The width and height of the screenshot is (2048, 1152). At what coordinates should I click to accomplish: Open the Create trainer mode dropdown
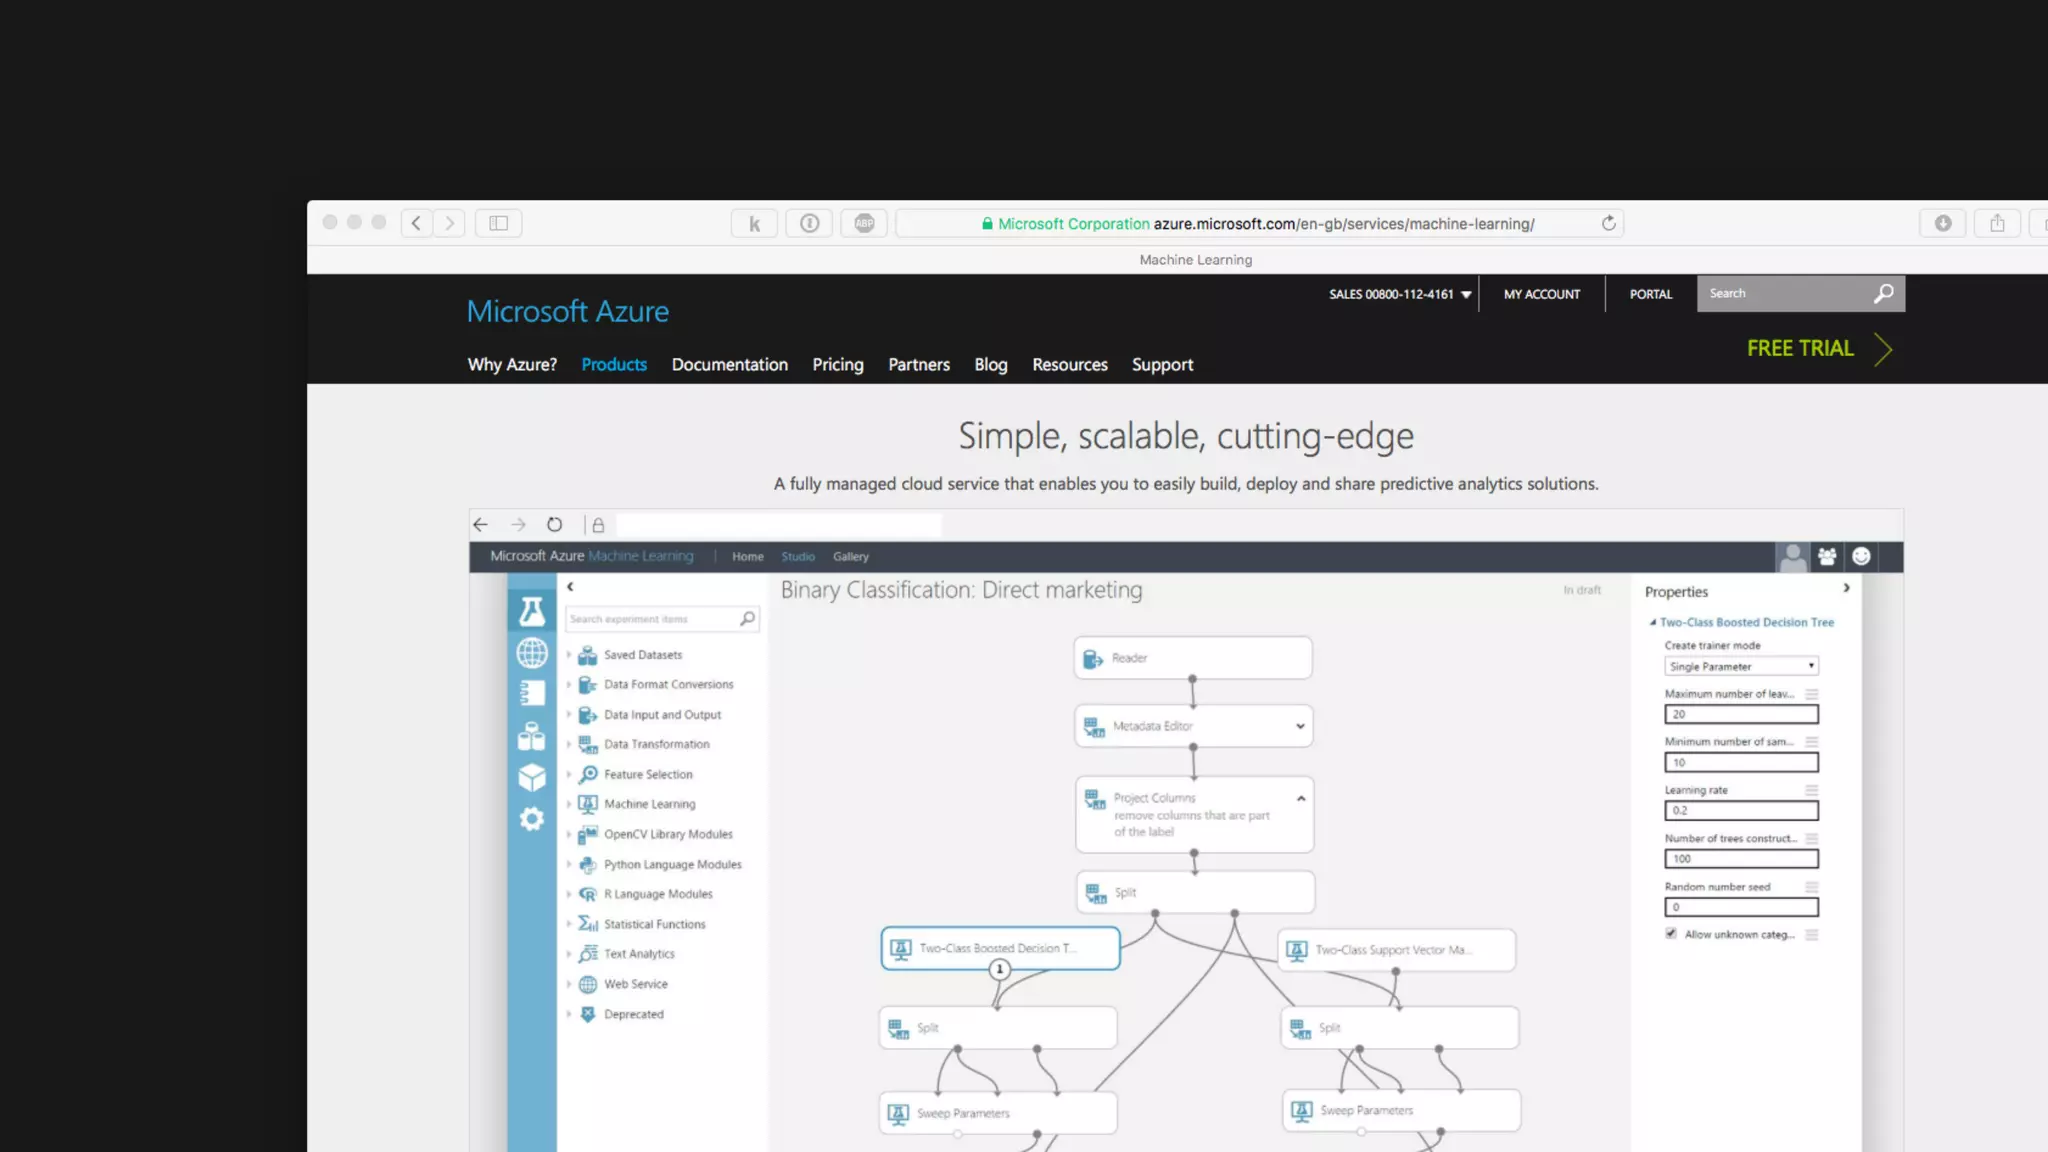pyautogui.click(x=1741, y=666)
